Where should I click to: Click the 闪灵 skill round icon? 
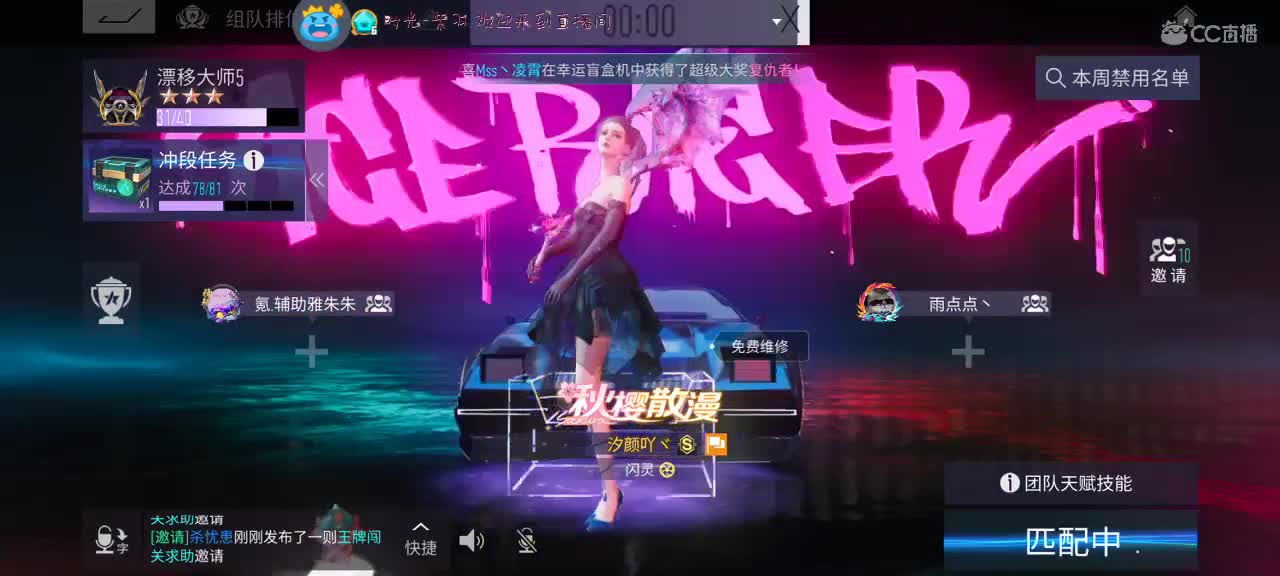[667, 469]
